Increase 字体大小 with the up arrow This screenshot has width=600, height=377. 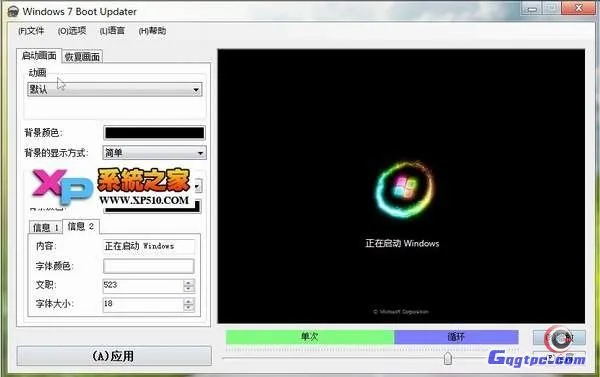click(x=189, y=301)
